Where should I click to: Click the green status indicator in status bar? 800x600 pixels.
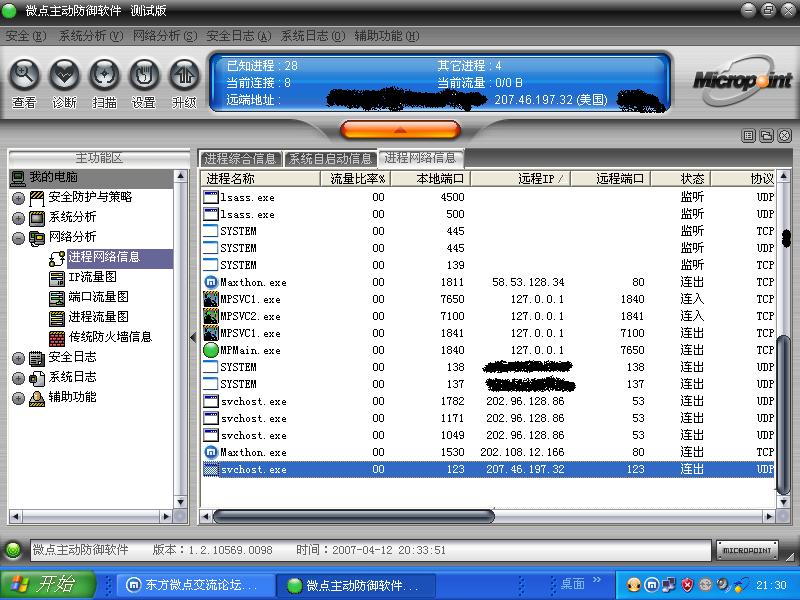point(13,550)
